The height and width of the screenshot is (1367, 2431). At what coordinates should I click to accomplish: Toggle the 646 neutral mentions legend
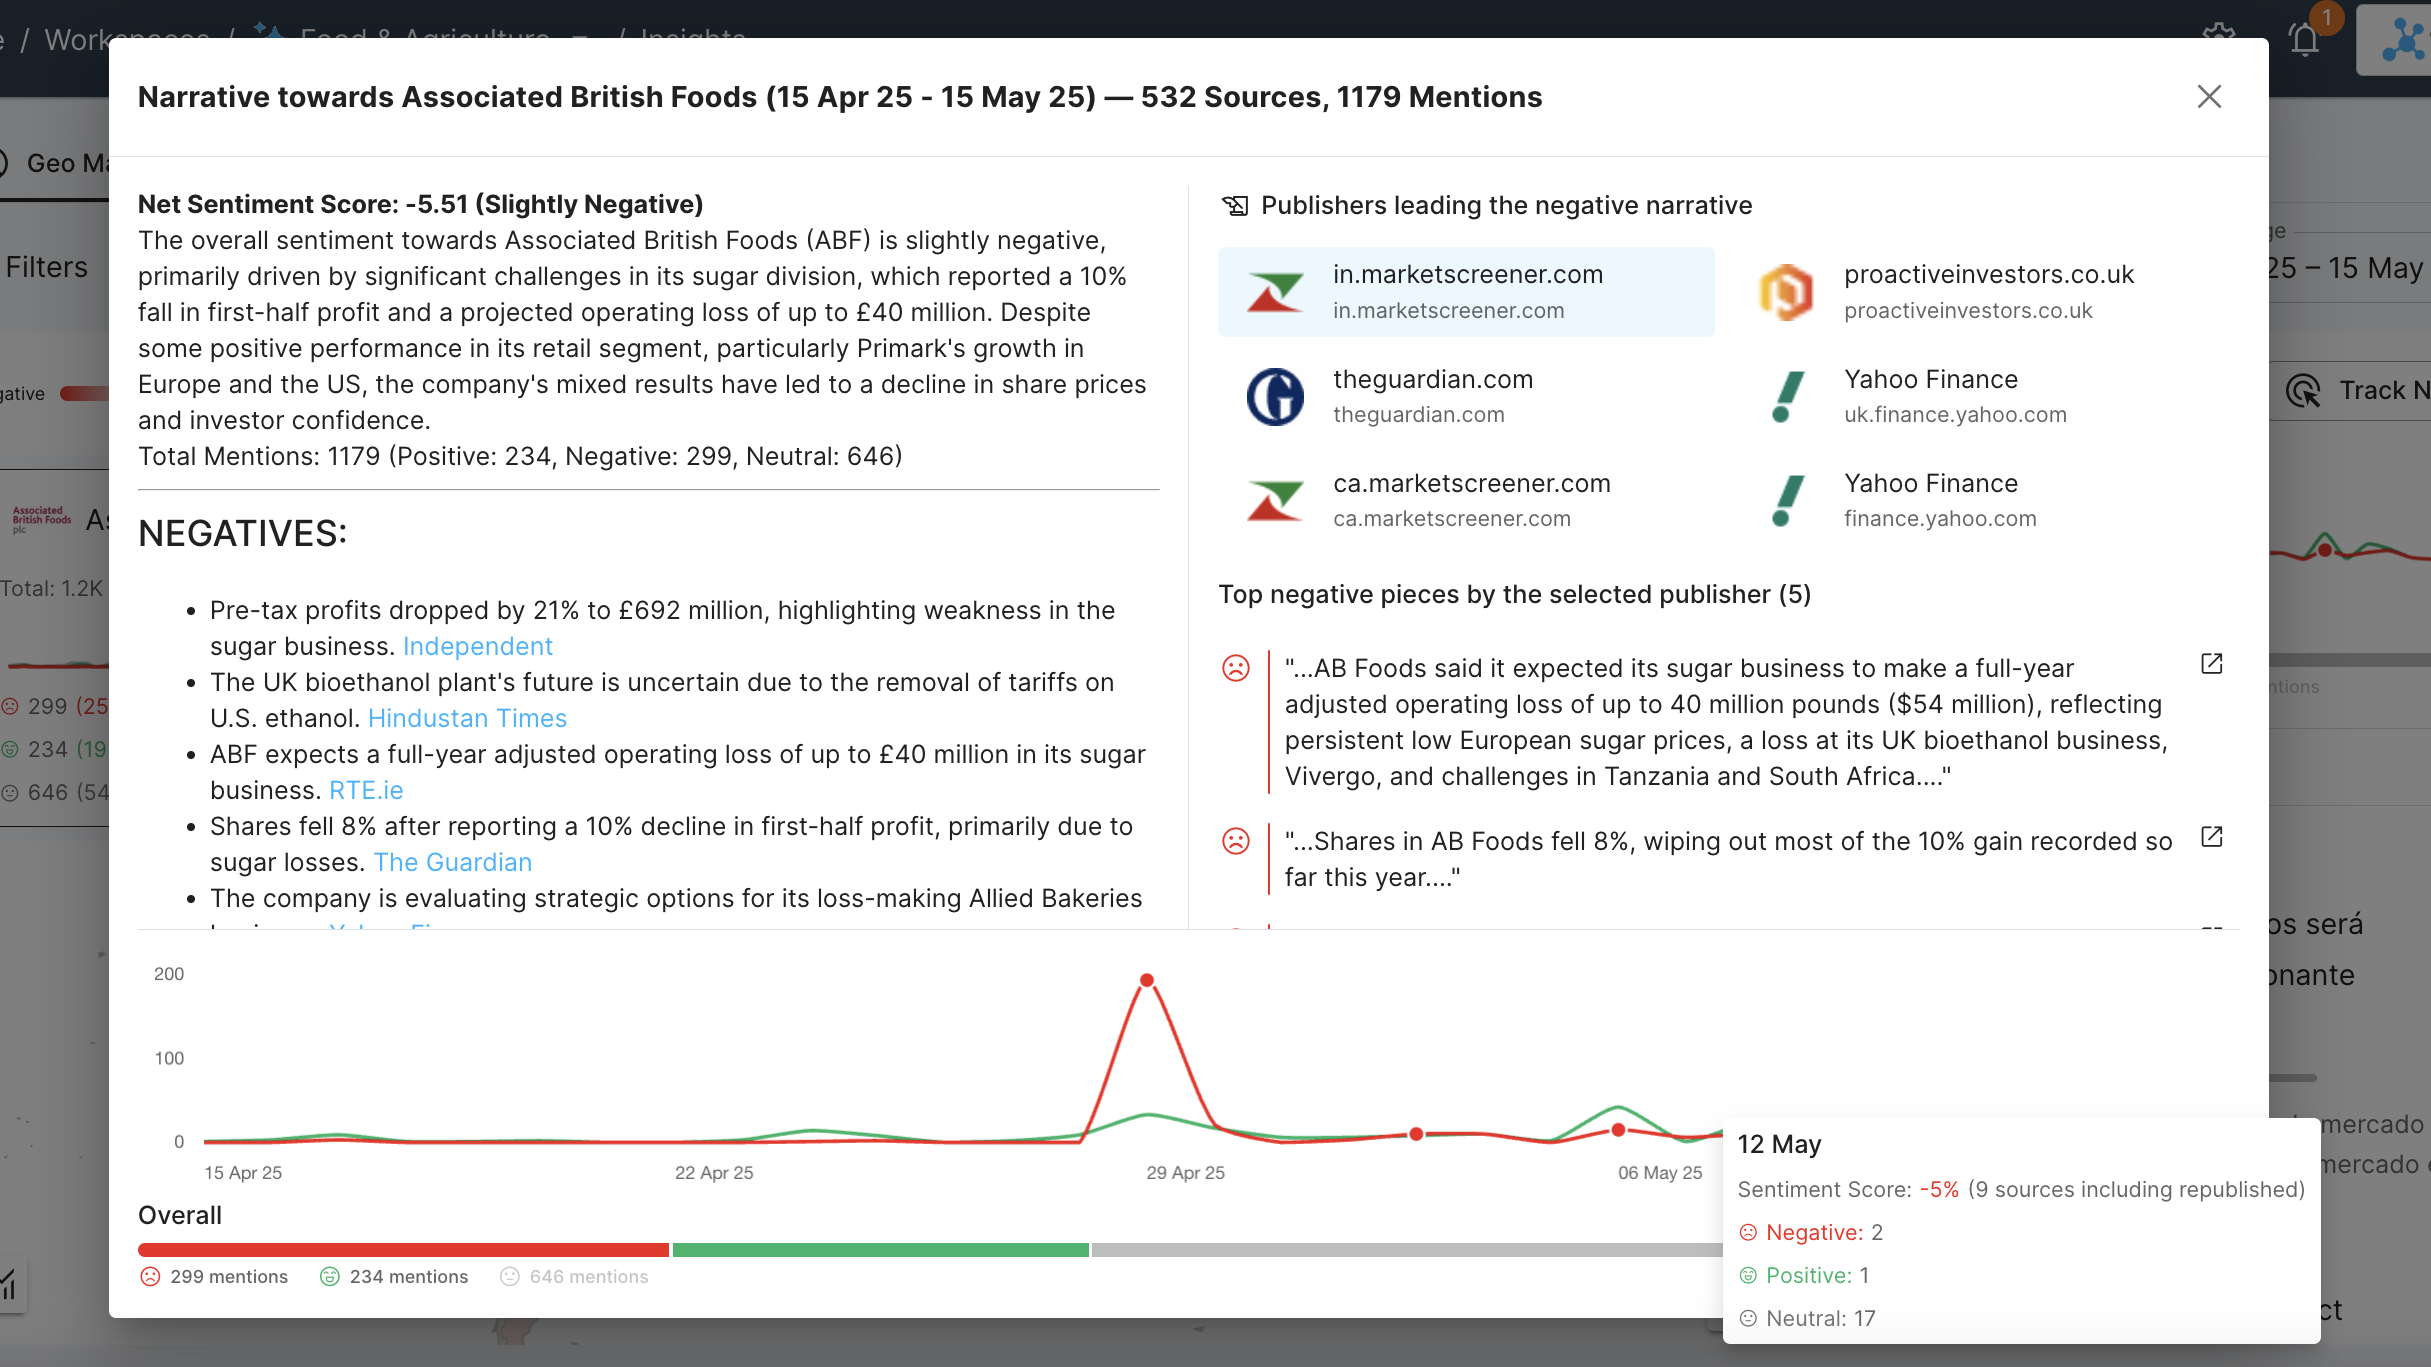click(574, 1277)
